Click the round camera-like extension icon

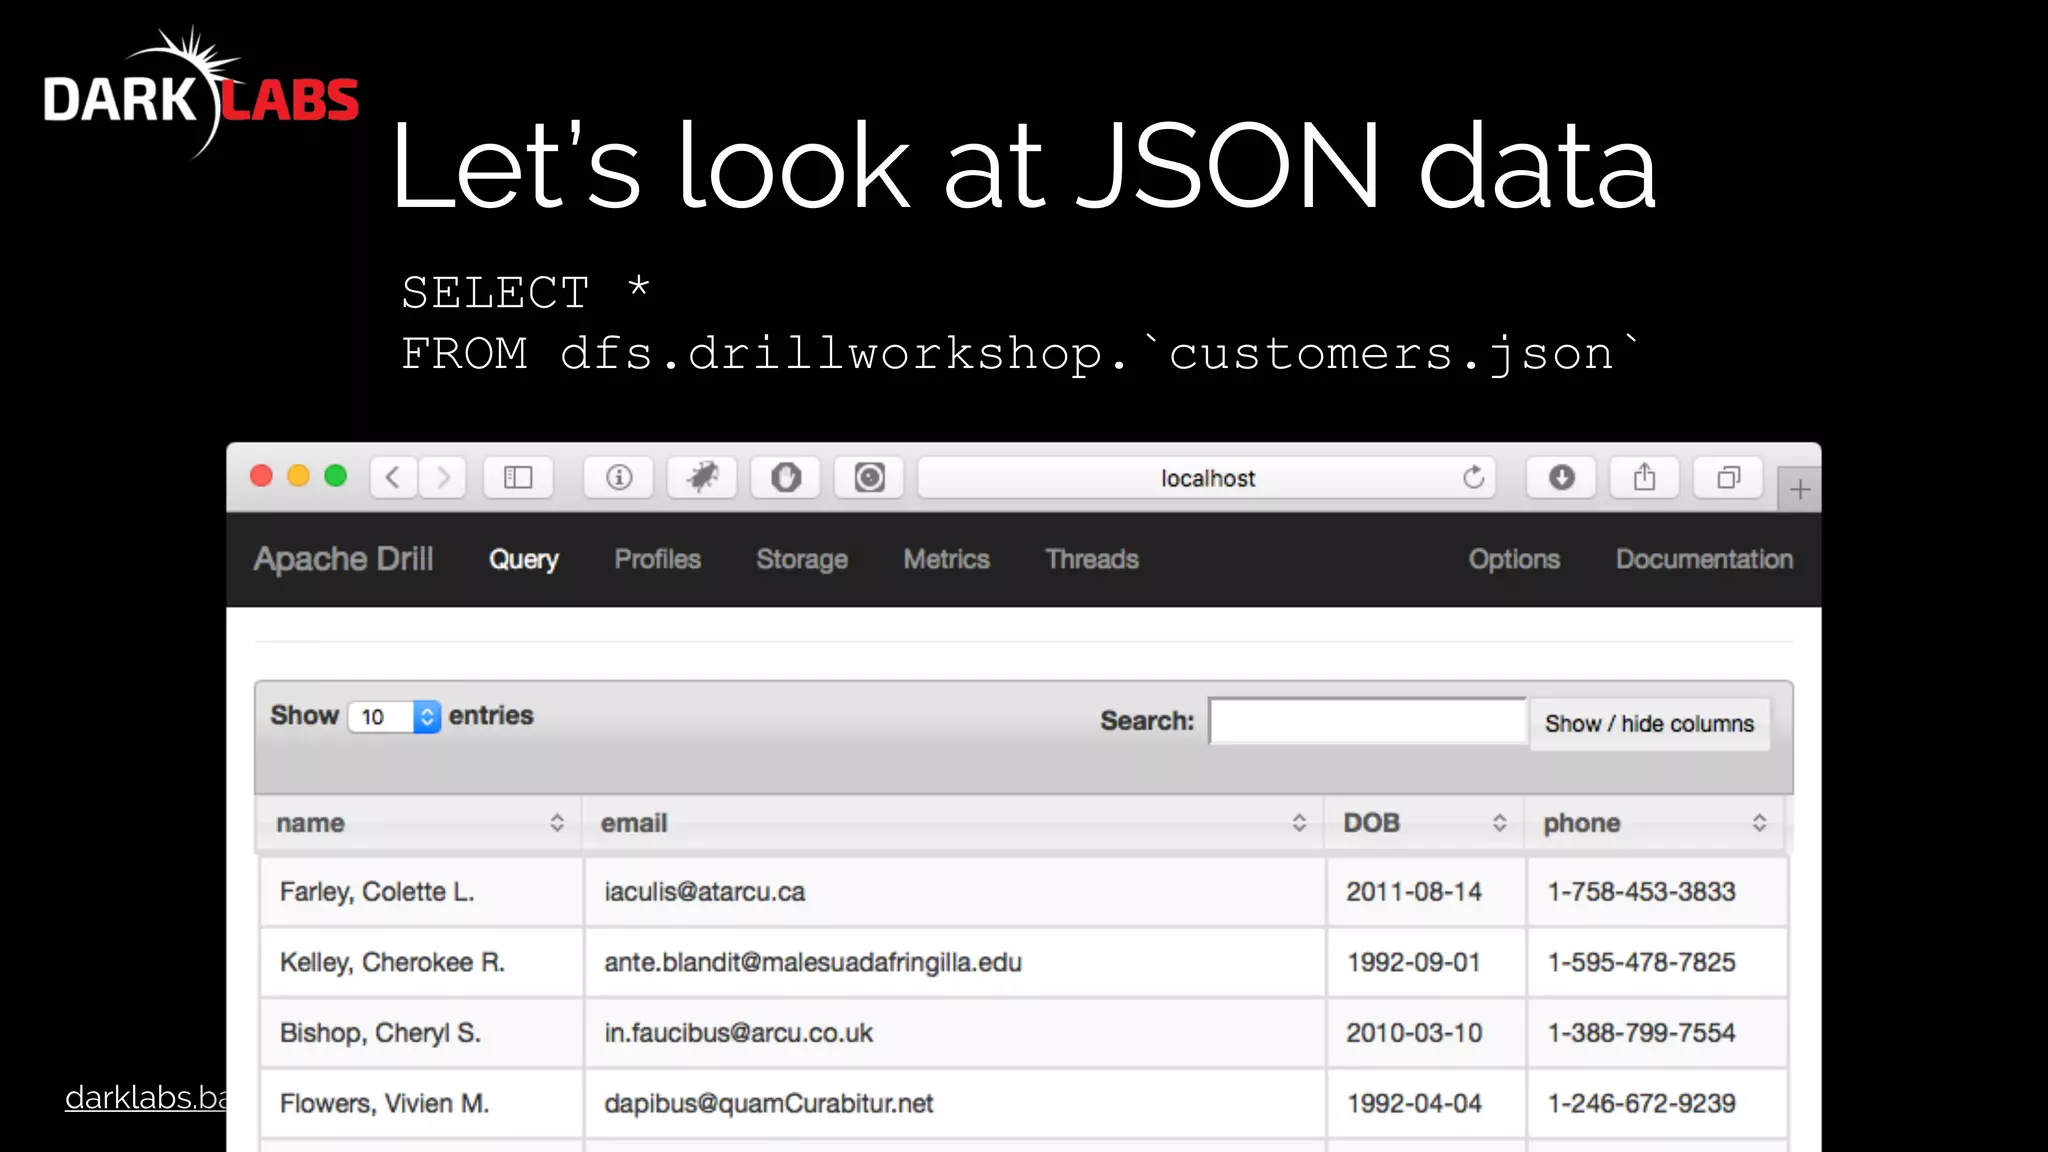(870, 478)
